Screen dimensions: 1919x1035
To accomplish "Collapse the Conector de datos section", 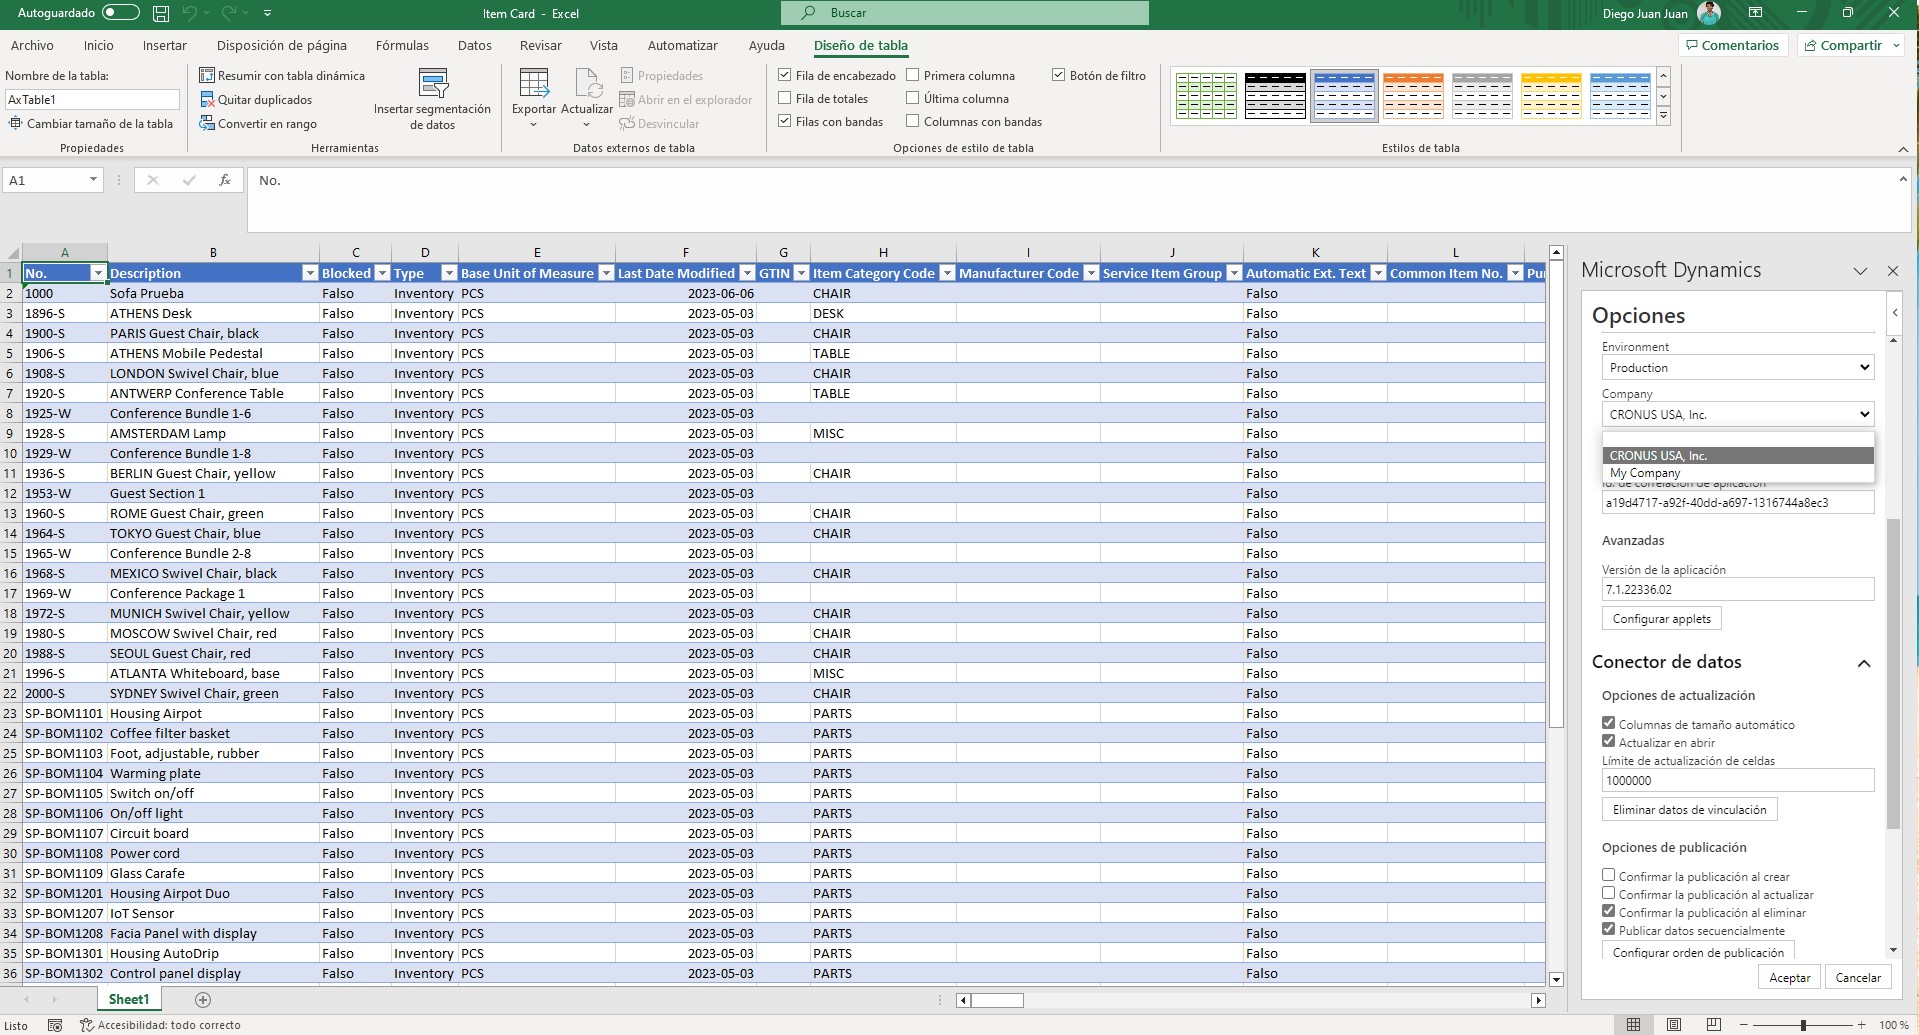I will coord(1864,663).
